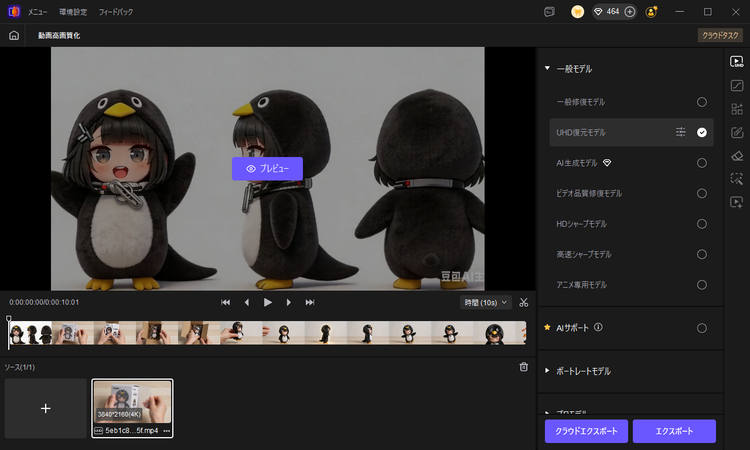This screenshot has height=450, width=750.
Task: Select the ビデオ品質修復モデル radio button
Action: pos(702,193)
